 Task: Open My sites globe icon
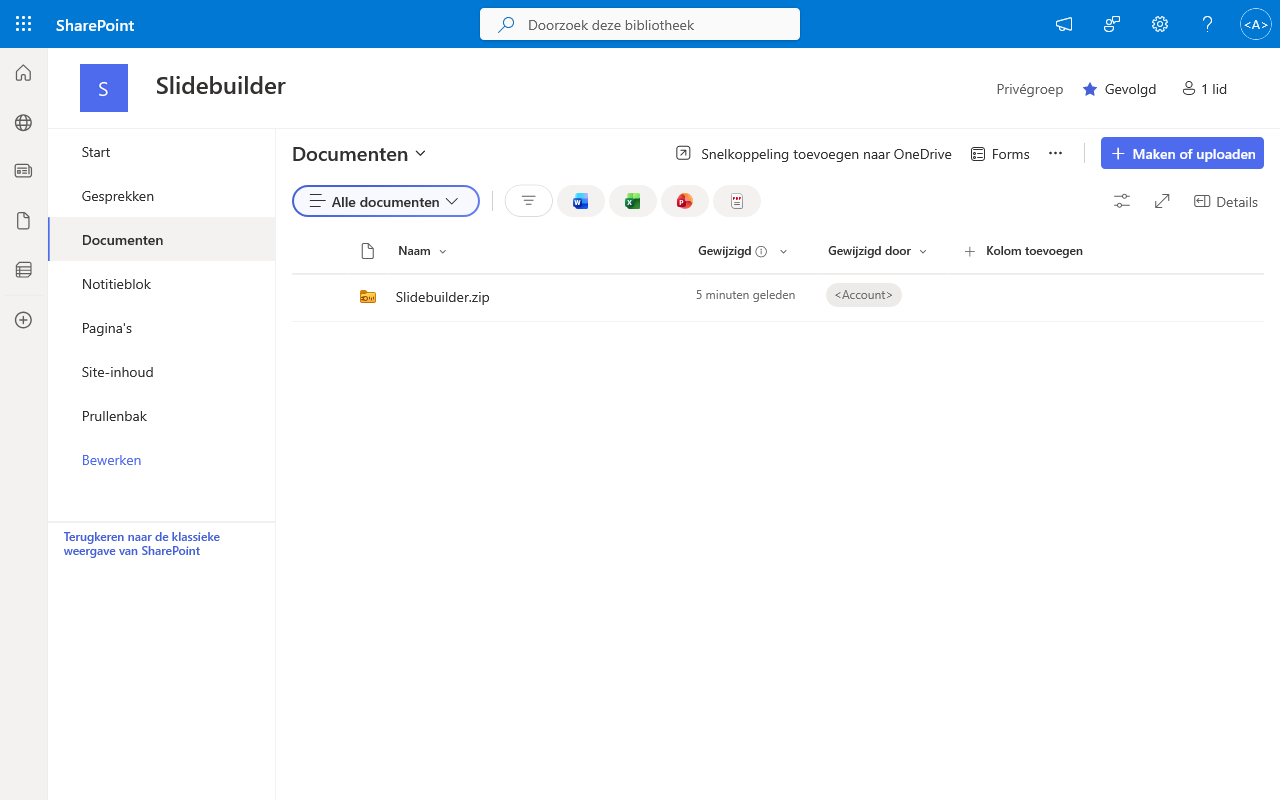[23, 123]
